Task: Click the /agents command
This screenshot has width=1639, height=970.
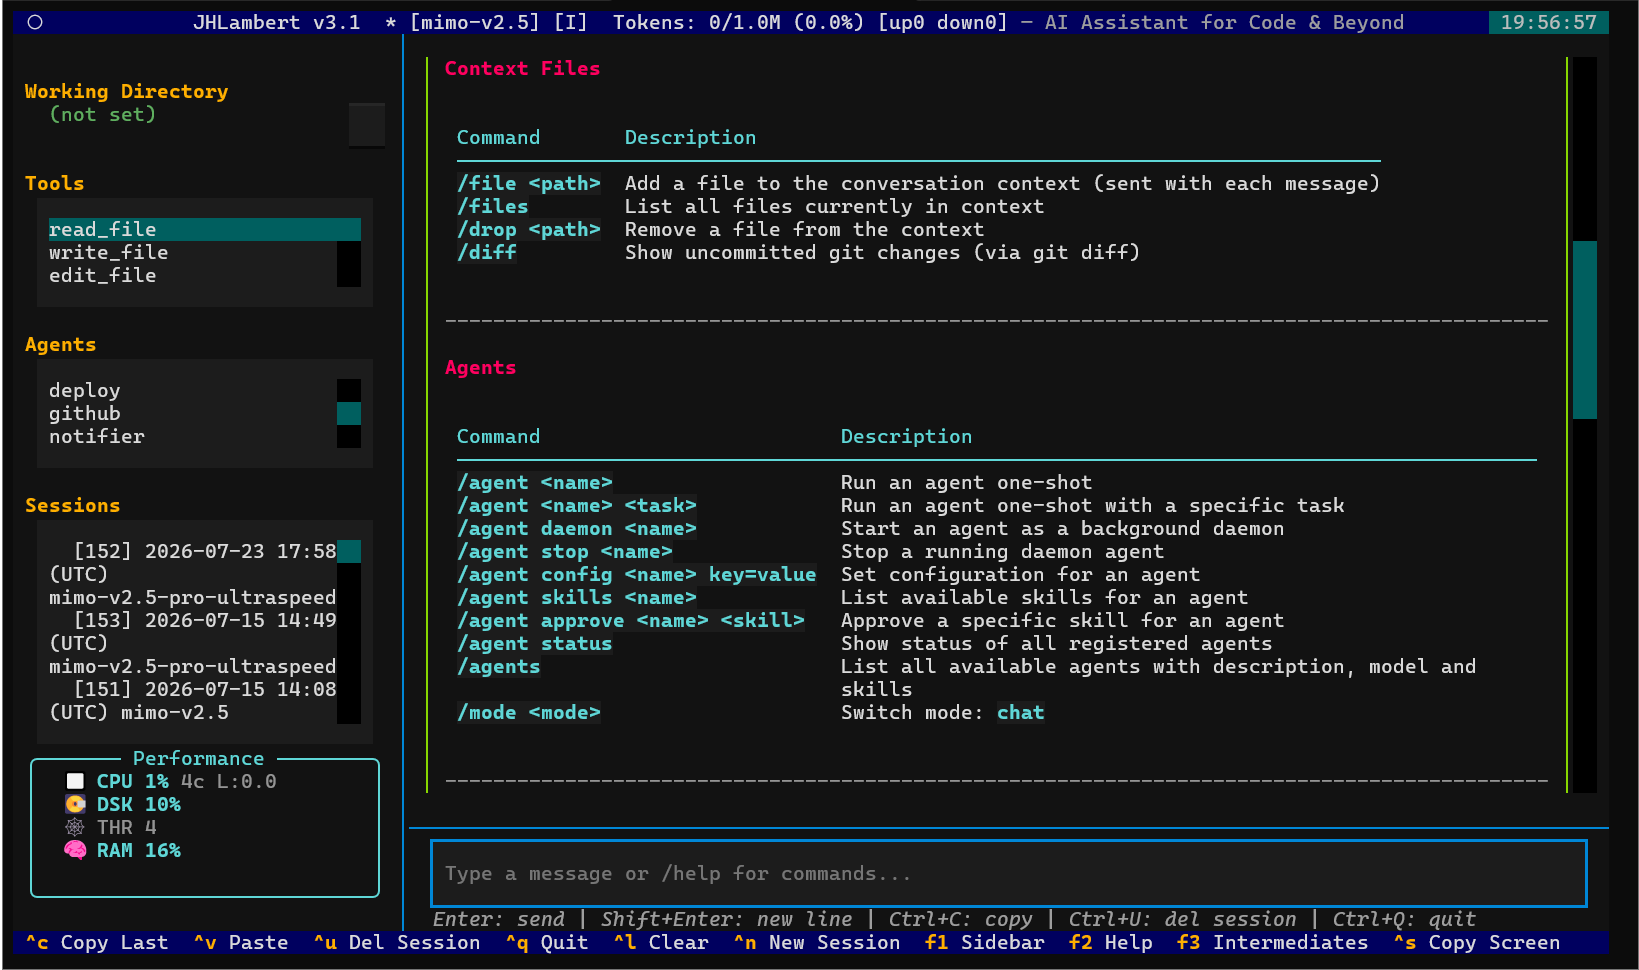Action: click(x=499, y=666)
